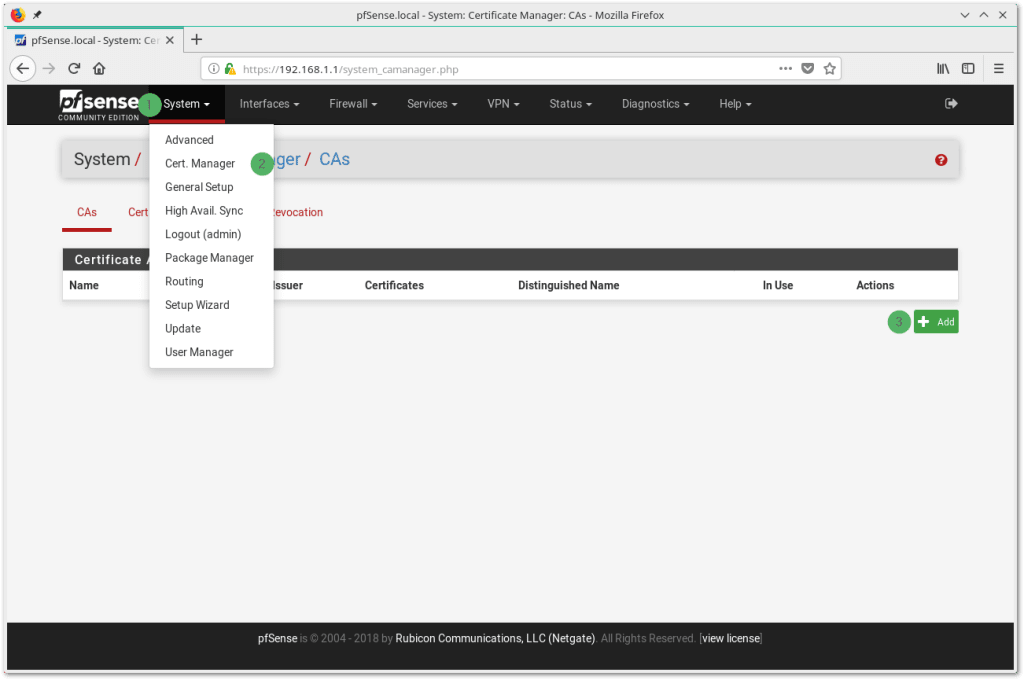Viewport: 1024px width, 680px height.
Task: Choose Routing from System menu
Action: pyautogui.click(x=211, y=281)
